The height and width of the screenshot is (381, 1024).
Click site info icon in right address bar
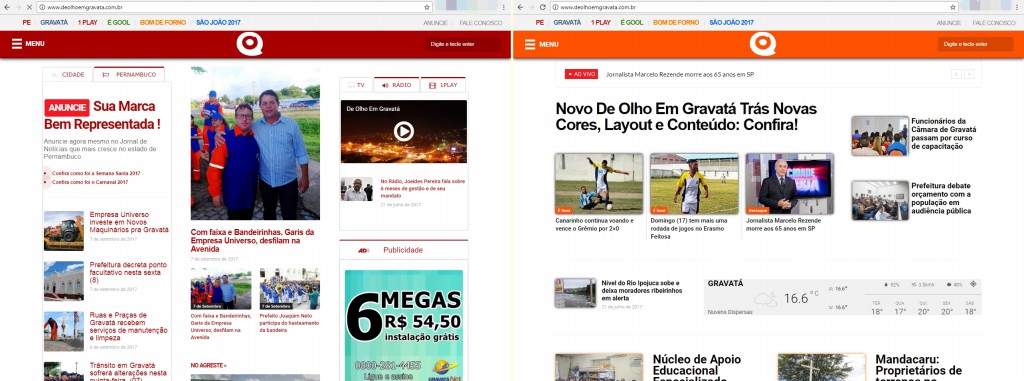pos(555,7)
